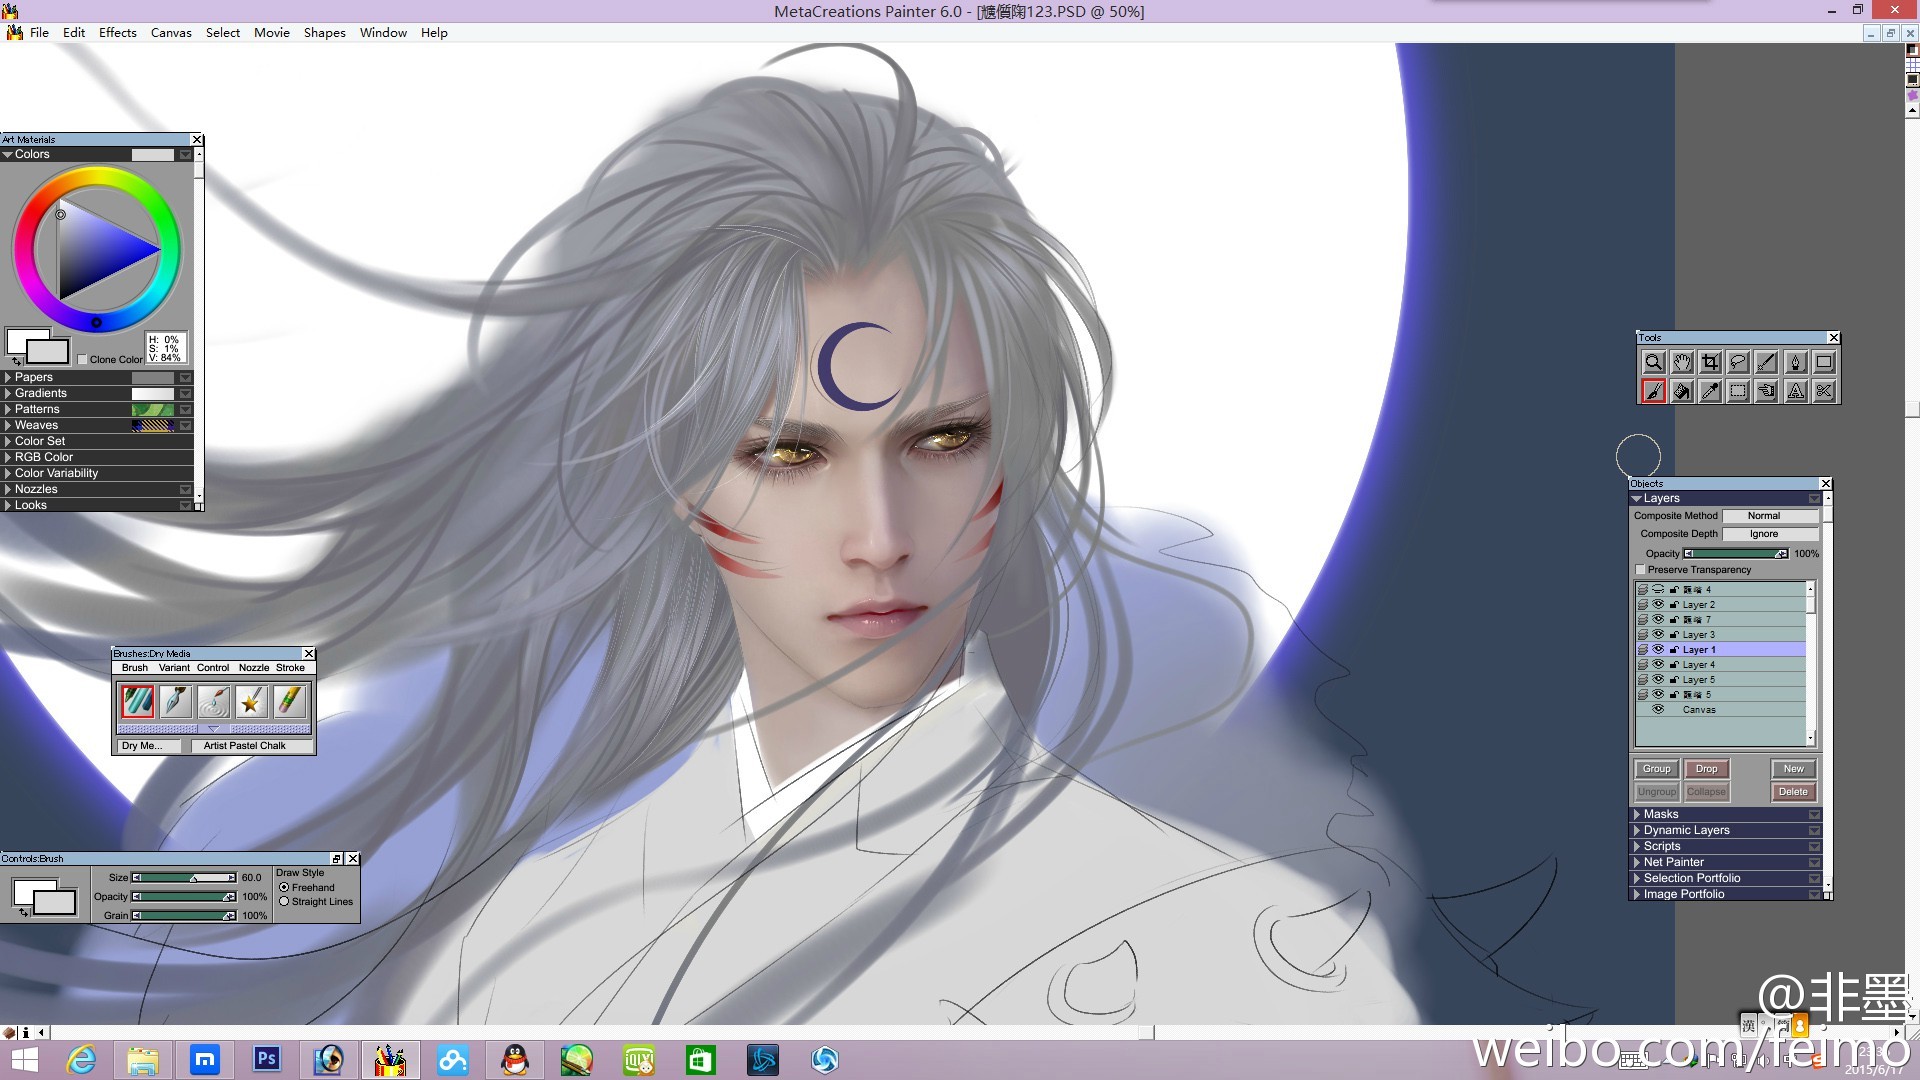Open the Canvas menu

point(171,33)
